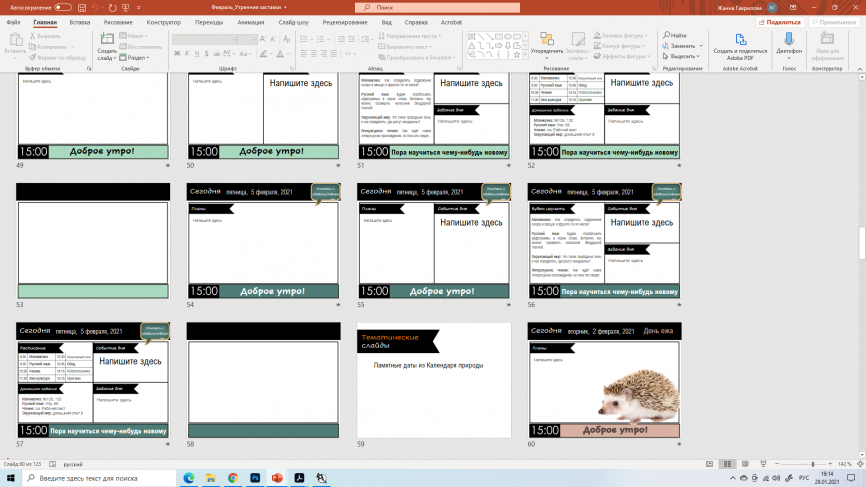Viewport: 866px width, 487px height.
Task: Open the Insert (Вставка) ribbon tab
Action: [x=80, y=21]
